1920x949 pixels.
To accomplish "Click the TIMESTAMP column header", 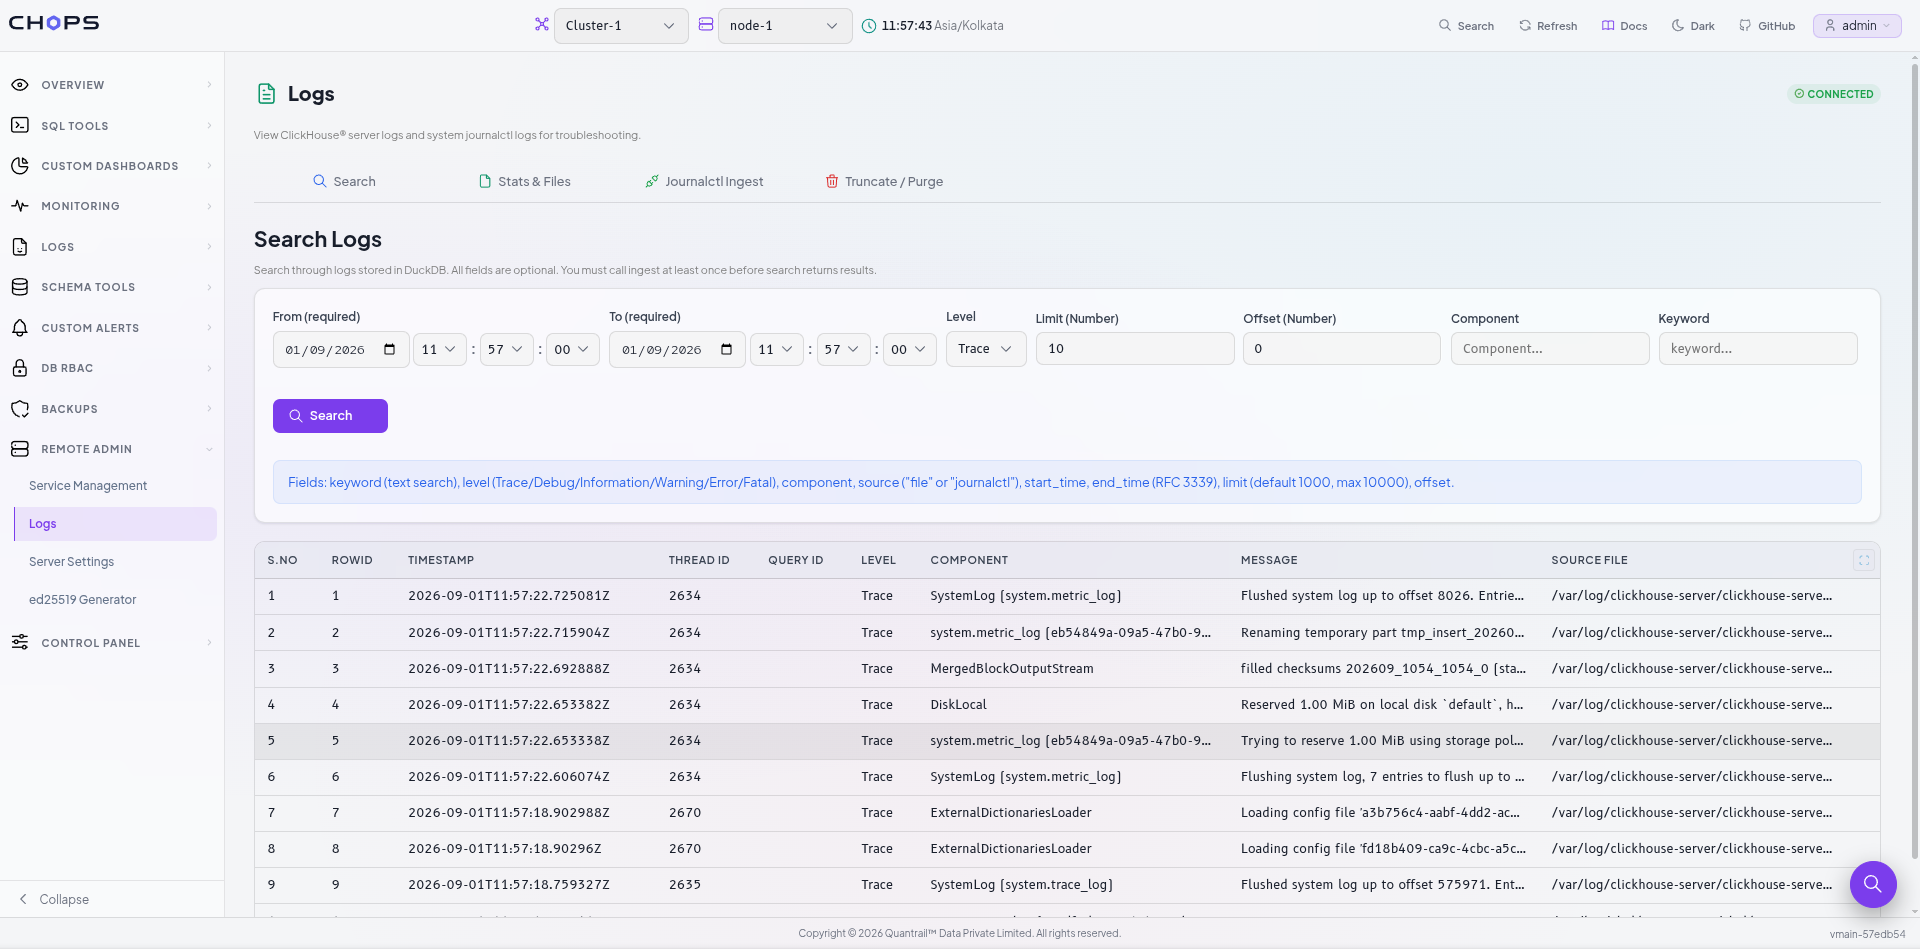I will tap(441, 561).
